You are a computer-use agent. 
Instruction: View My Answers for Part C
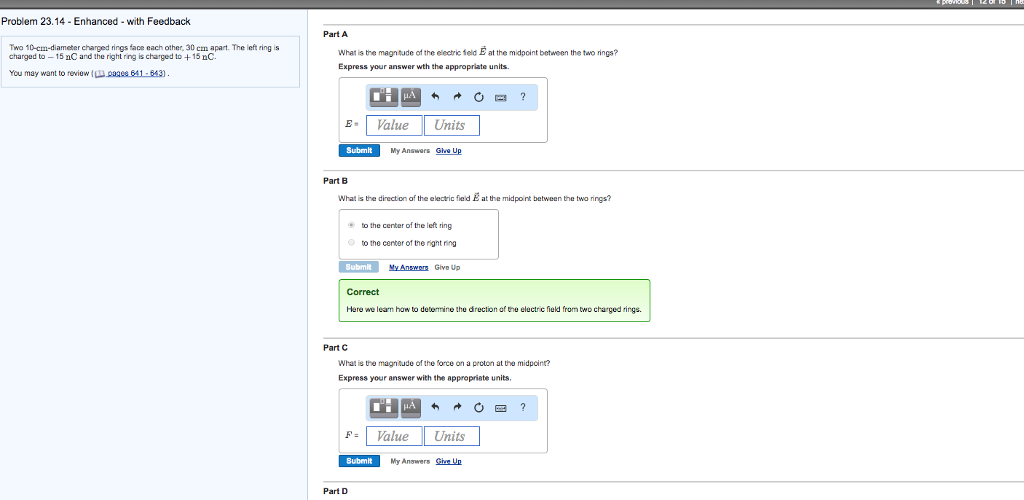click(410, 461)
